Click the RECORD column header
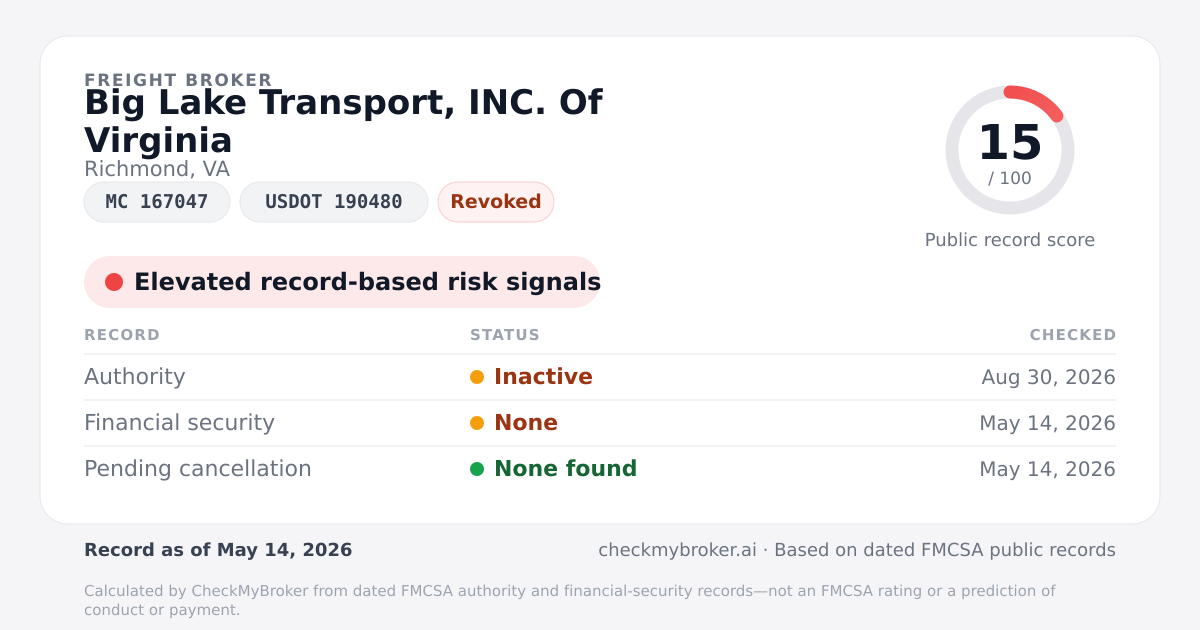The image size is (1200, 630). pyautogui.click(x=122, y=335)
